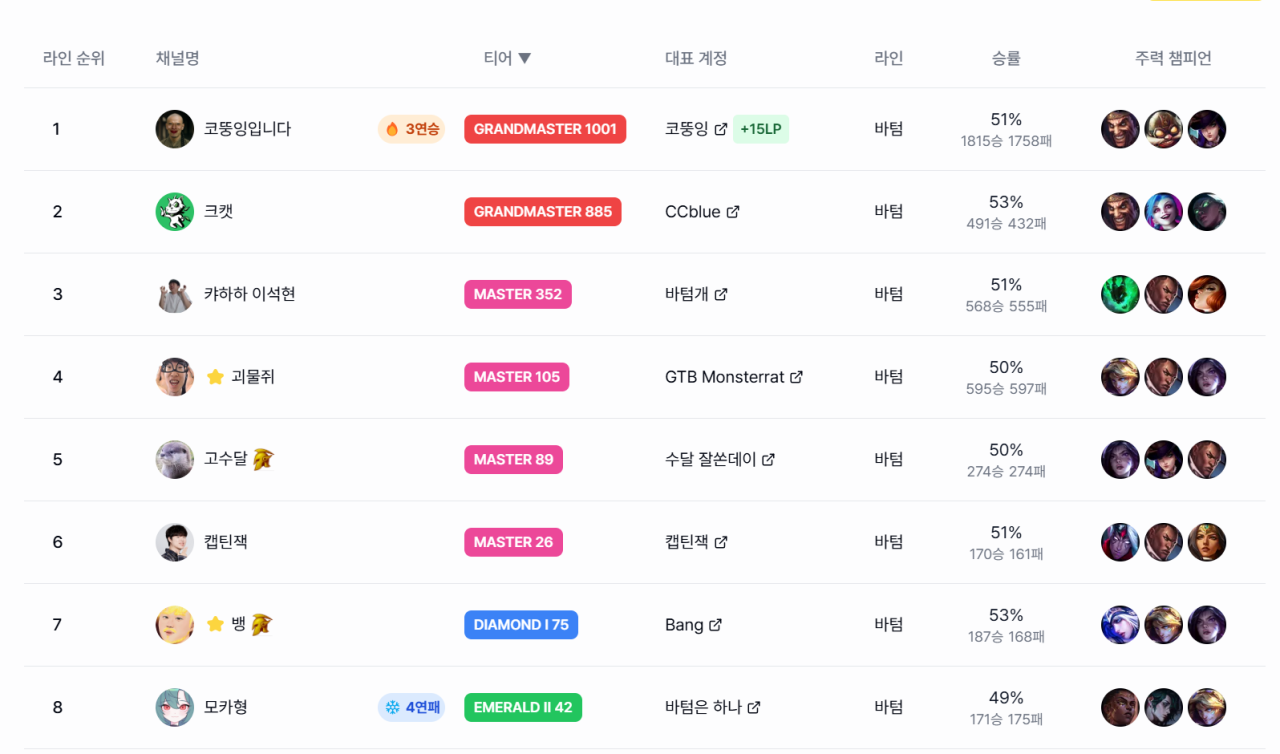1280x754 pixels.
Task: Click the 승률 column header
Action: pos(1006,58)
